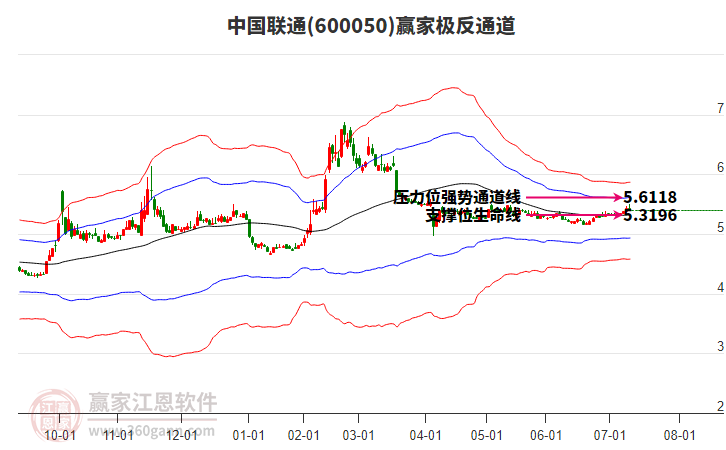Select the 支撑位生命线 label
726x450 pixels.
click(x=473, y=215)
